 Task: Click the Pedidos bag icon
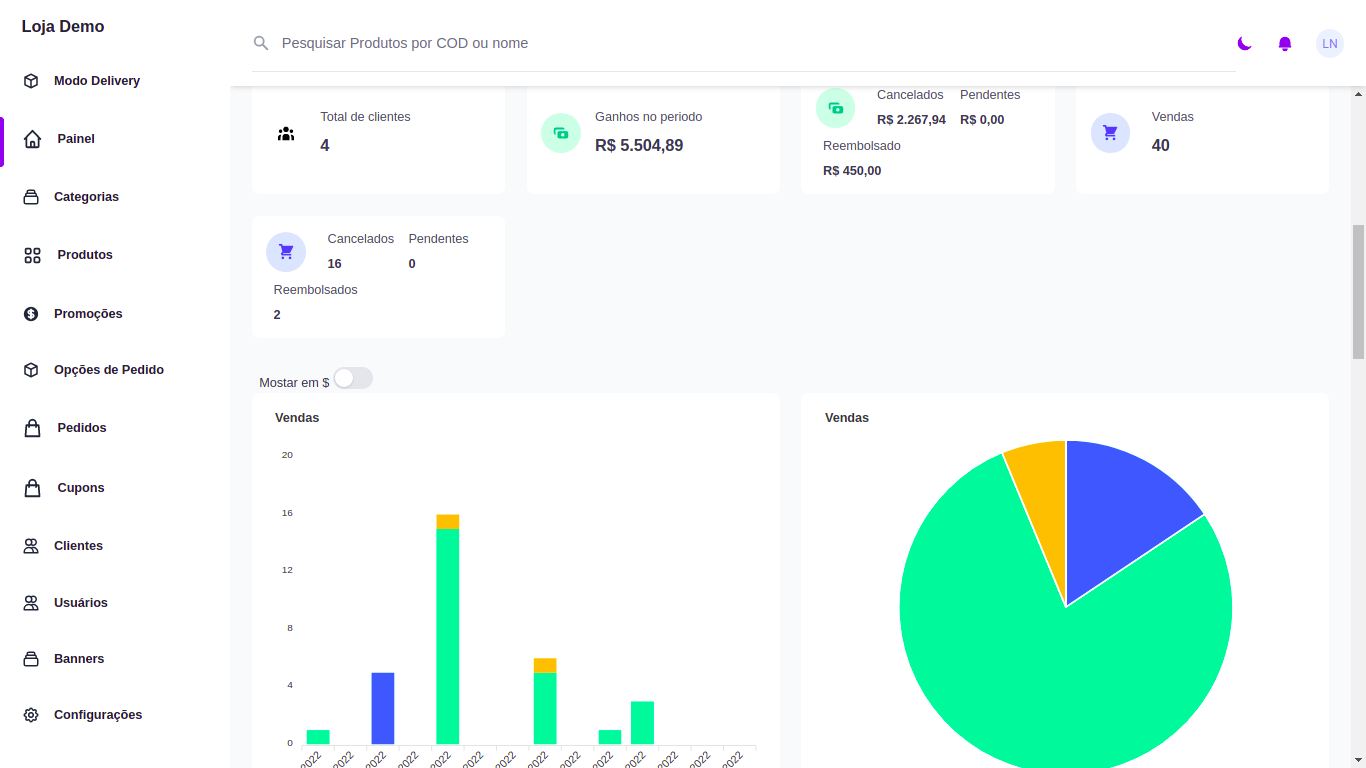32,428
